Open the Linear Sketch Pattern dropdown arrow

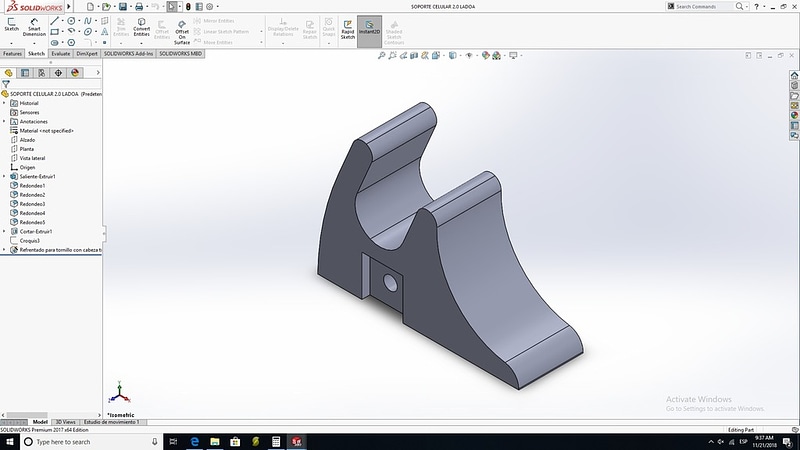pyautogui.click(x=261, y=32)
